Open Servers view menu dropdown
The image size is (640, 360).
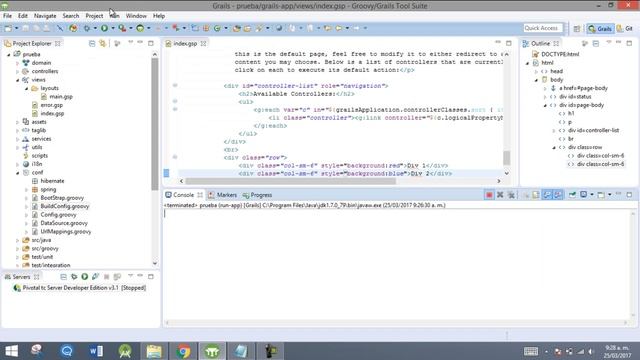tap(131, 276)
